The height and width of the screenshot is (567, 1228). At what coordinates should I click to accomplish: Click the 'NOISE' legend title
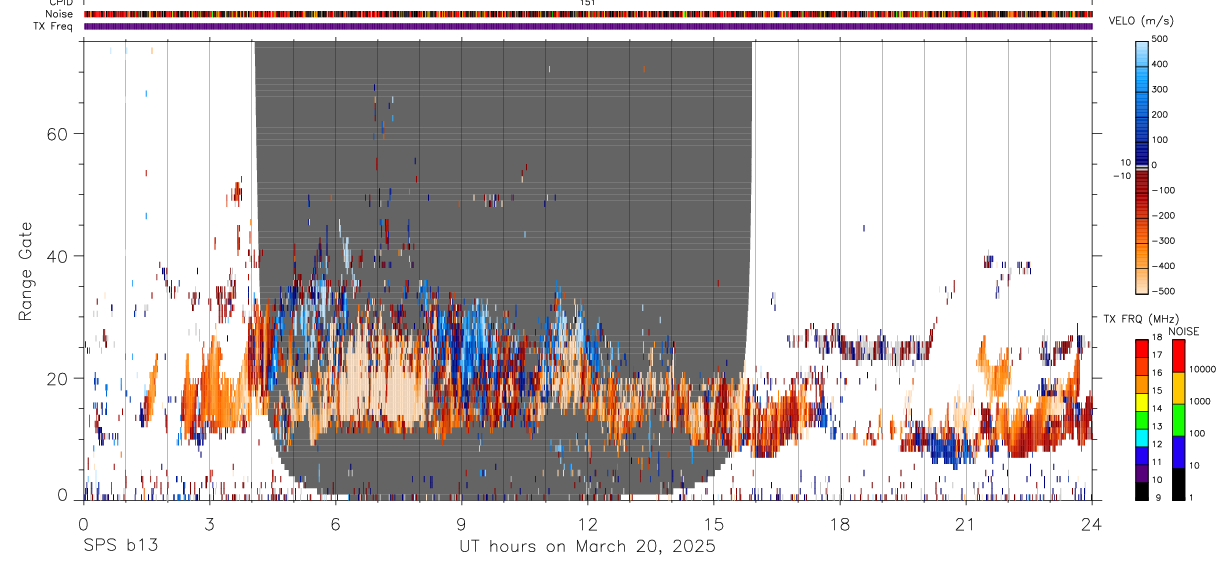(x=1183, y=331)
